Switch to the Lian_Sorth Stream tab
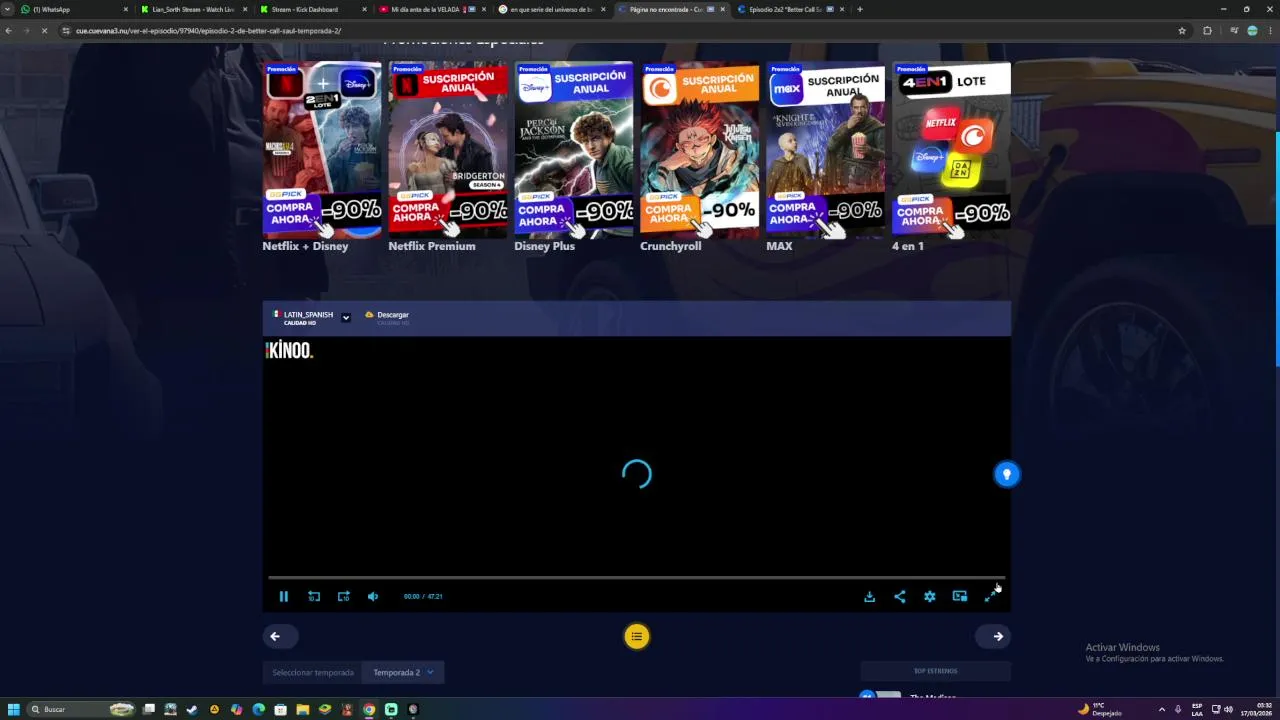 (193, 9)
